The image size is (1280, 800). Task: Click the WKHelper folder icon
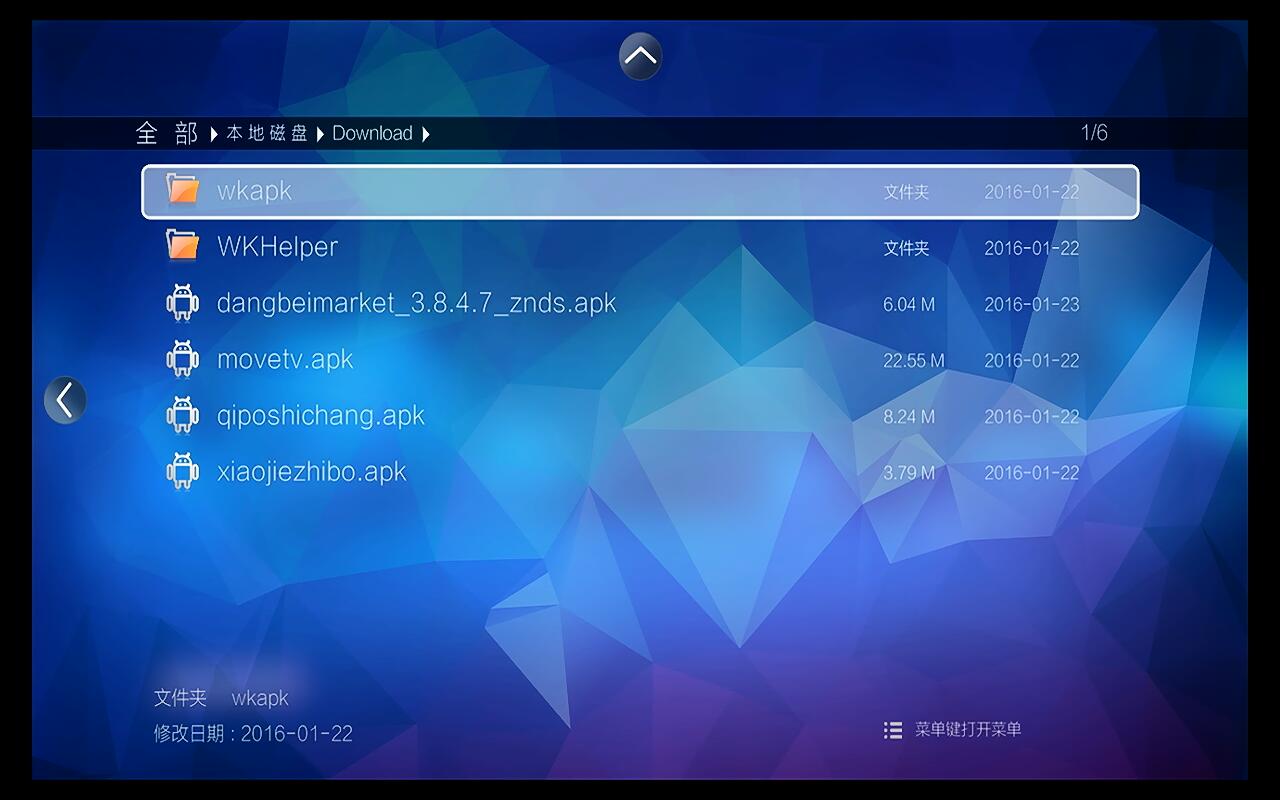182,246
